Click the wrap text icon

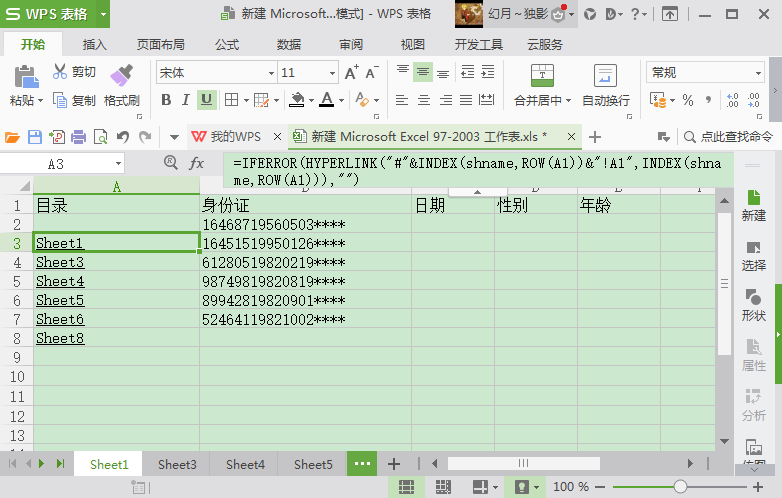coord(605,75)
